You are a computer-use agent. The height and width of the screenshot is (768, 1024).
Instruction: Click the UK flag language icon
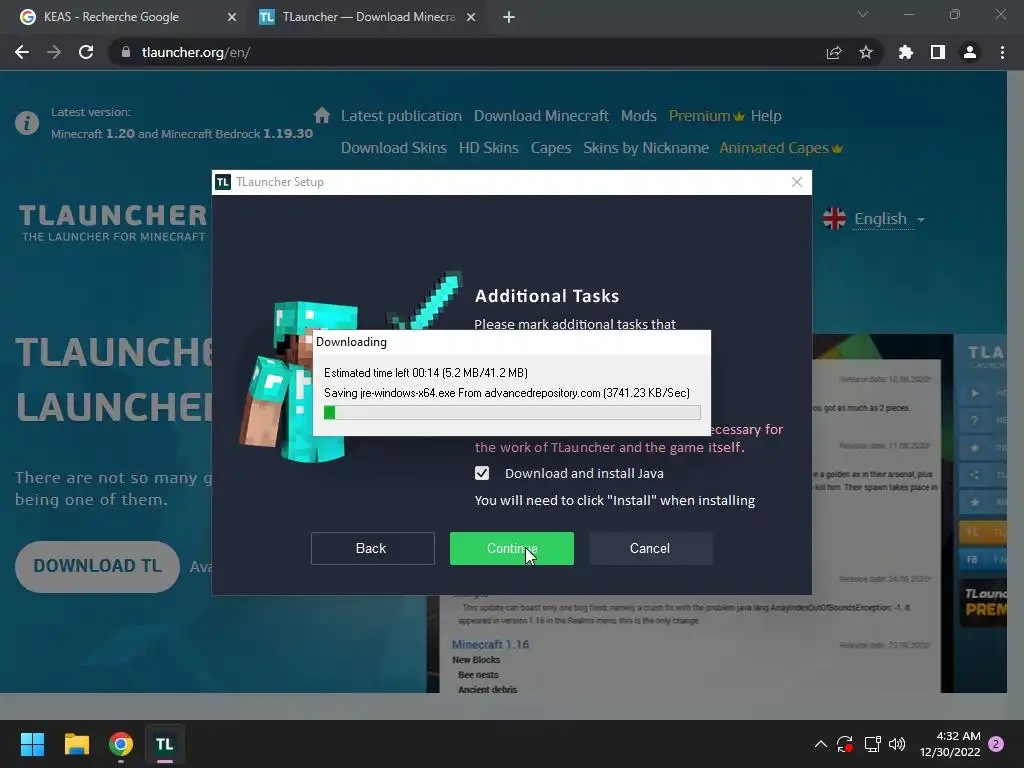(x=834, y=219)
